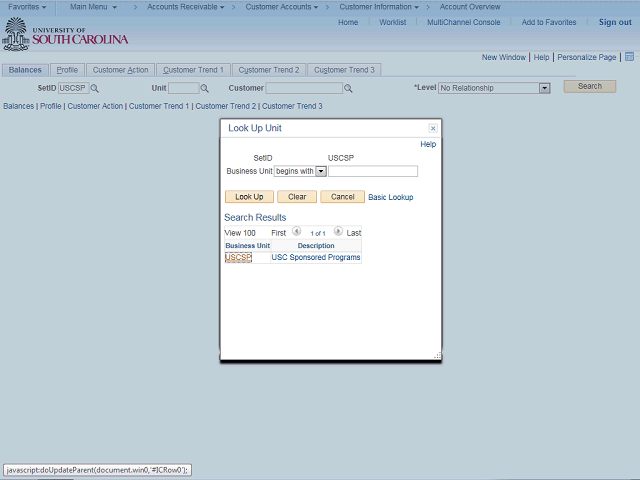Click the Look Up button
This screenshot has width=640, height=480.
(x=249, y=197)
